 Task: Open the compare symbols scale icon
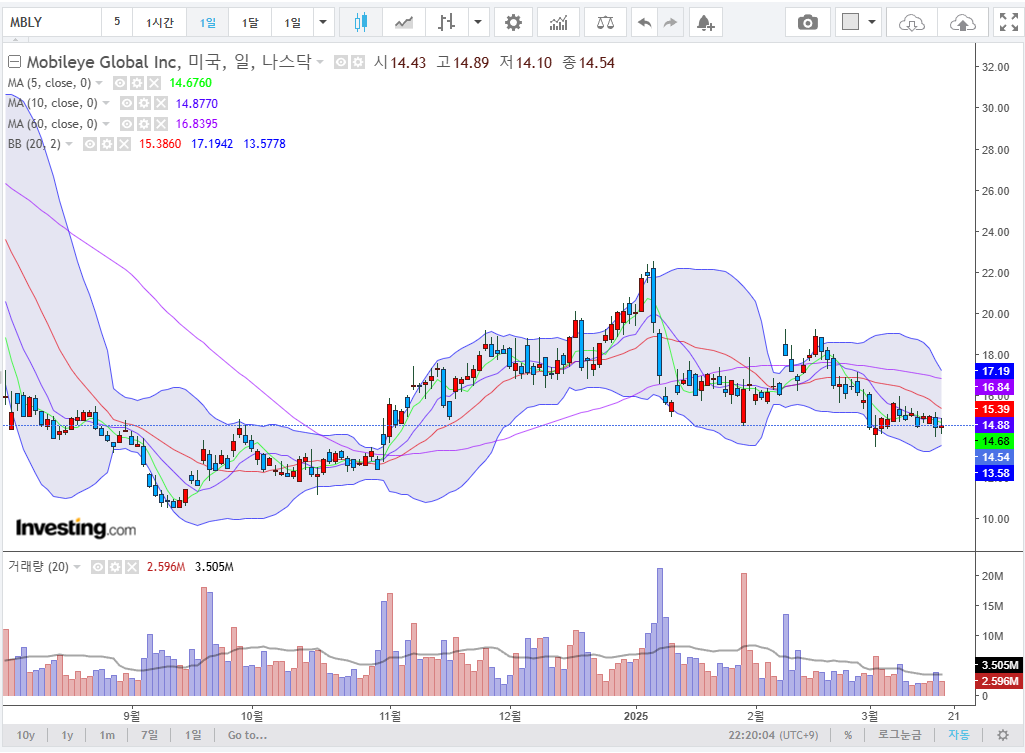[605, 23]
